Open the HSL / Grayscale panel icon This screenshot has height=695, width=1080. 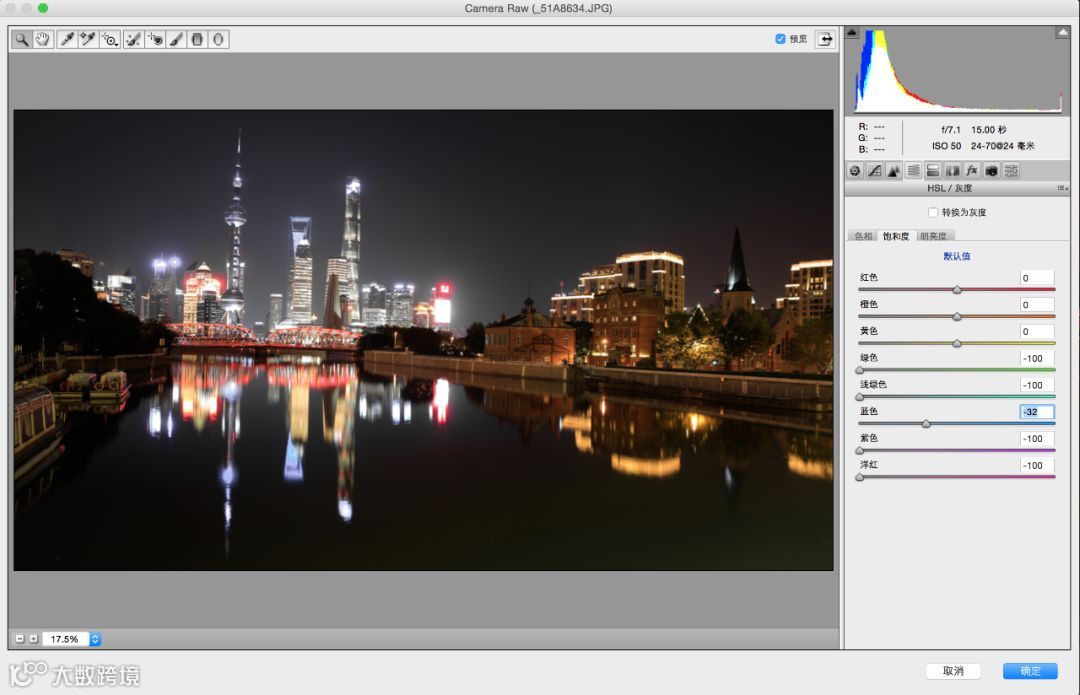913,171
